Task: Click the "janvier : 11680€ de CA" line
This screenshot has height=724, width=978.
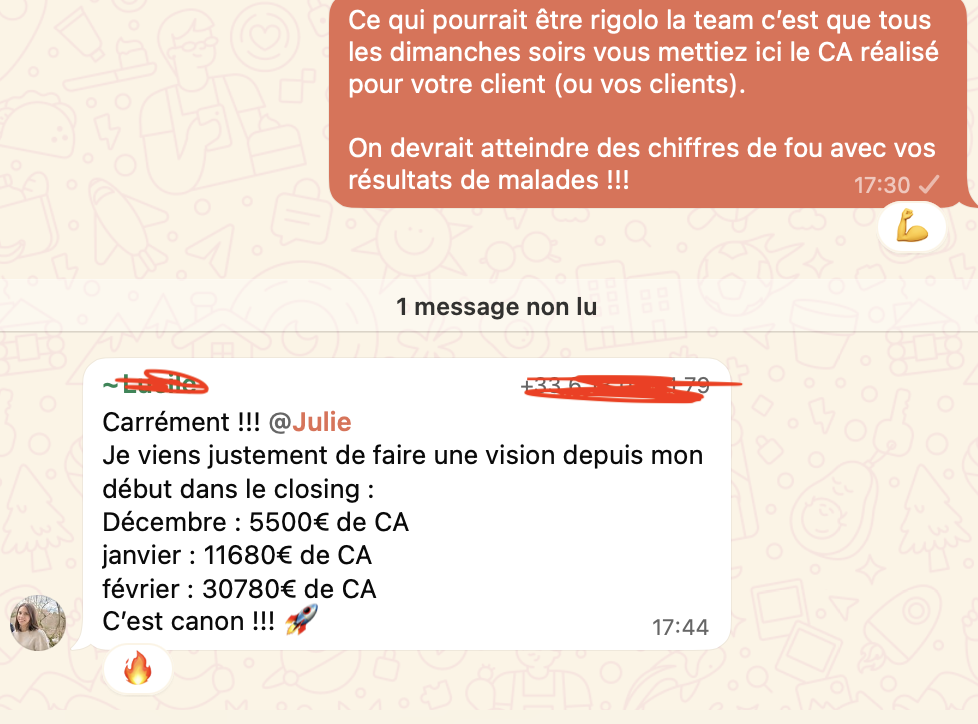Action: coord(237,556)
